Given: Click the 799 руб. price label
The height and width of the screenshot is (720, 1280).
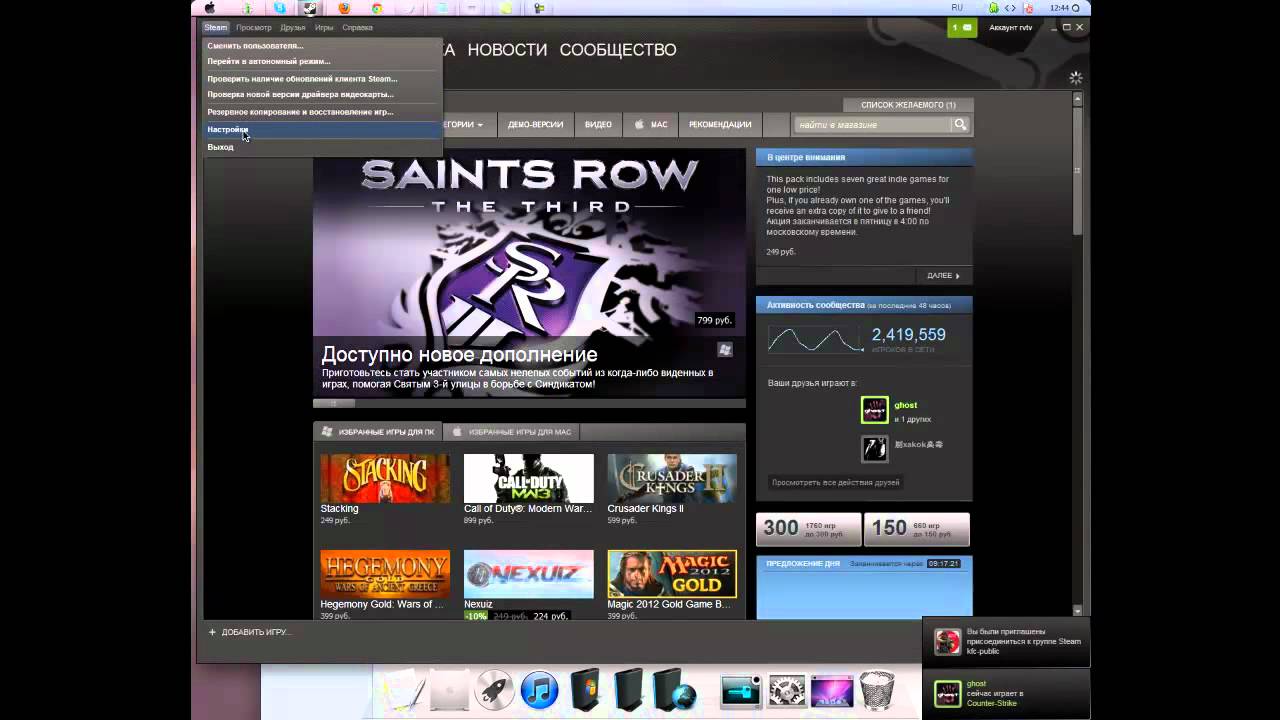Looking at the screenshot, I should pyautogui.click(x=714, y=320).
